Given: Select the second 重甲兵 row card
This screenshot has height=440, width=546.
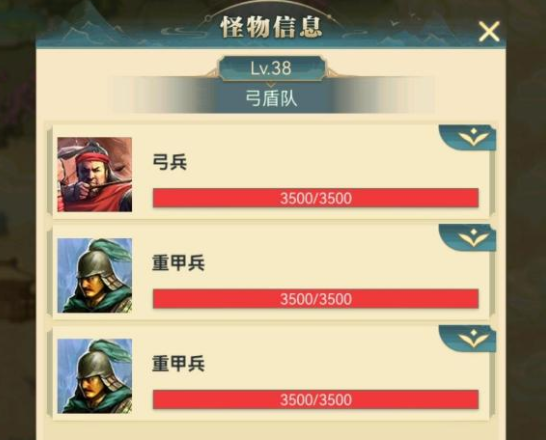Looking at the screenshot, I should [271, 373].
